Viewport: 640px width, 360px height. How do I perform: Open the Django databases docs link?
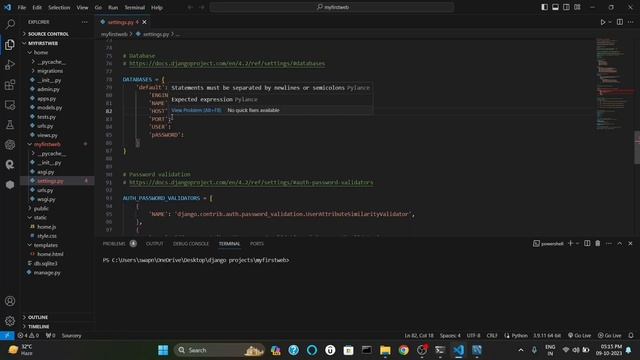(x=227, y=64)
